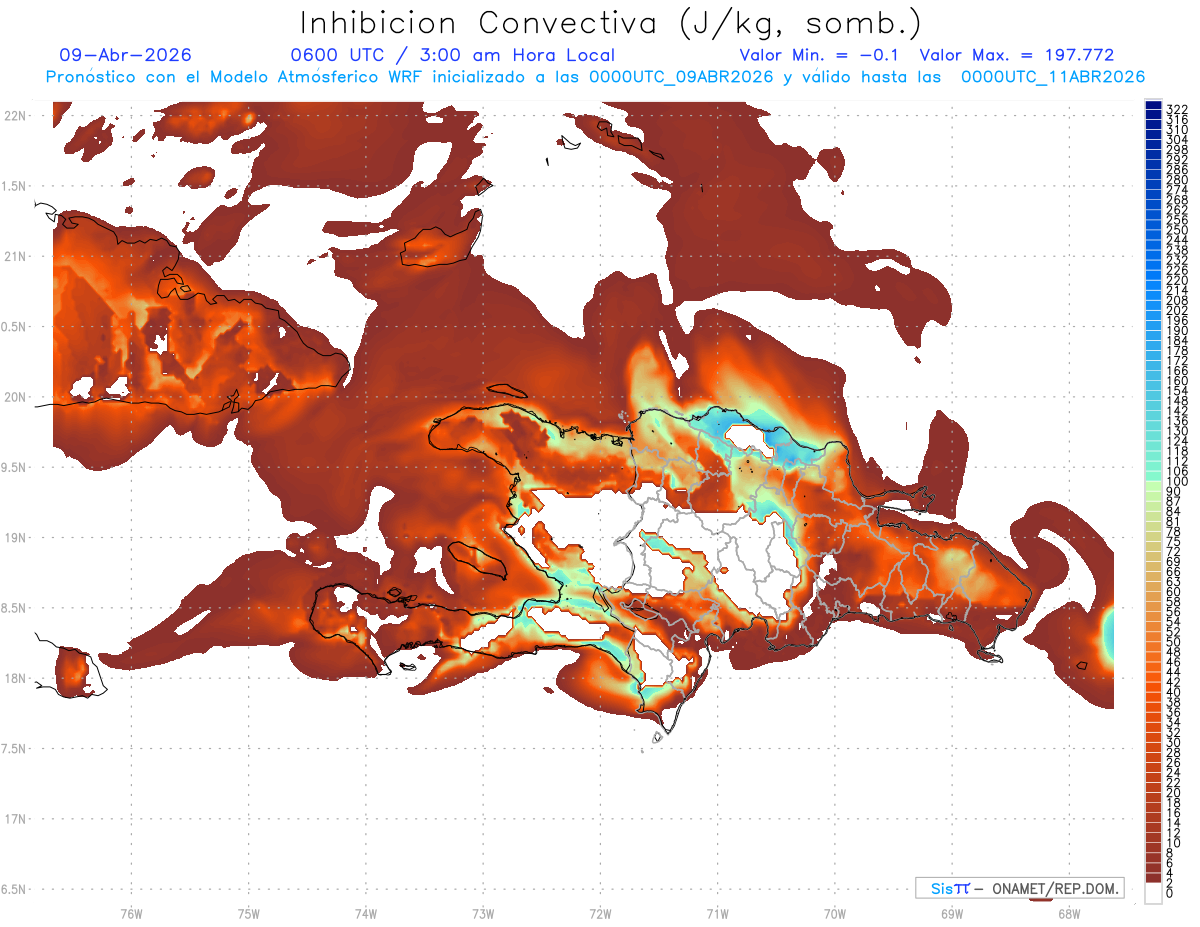The height and width of the screenshot is (927, 1200).
Task: Click the ONAMET/REP.DOM. credit box
Action: click(1018, 888)
